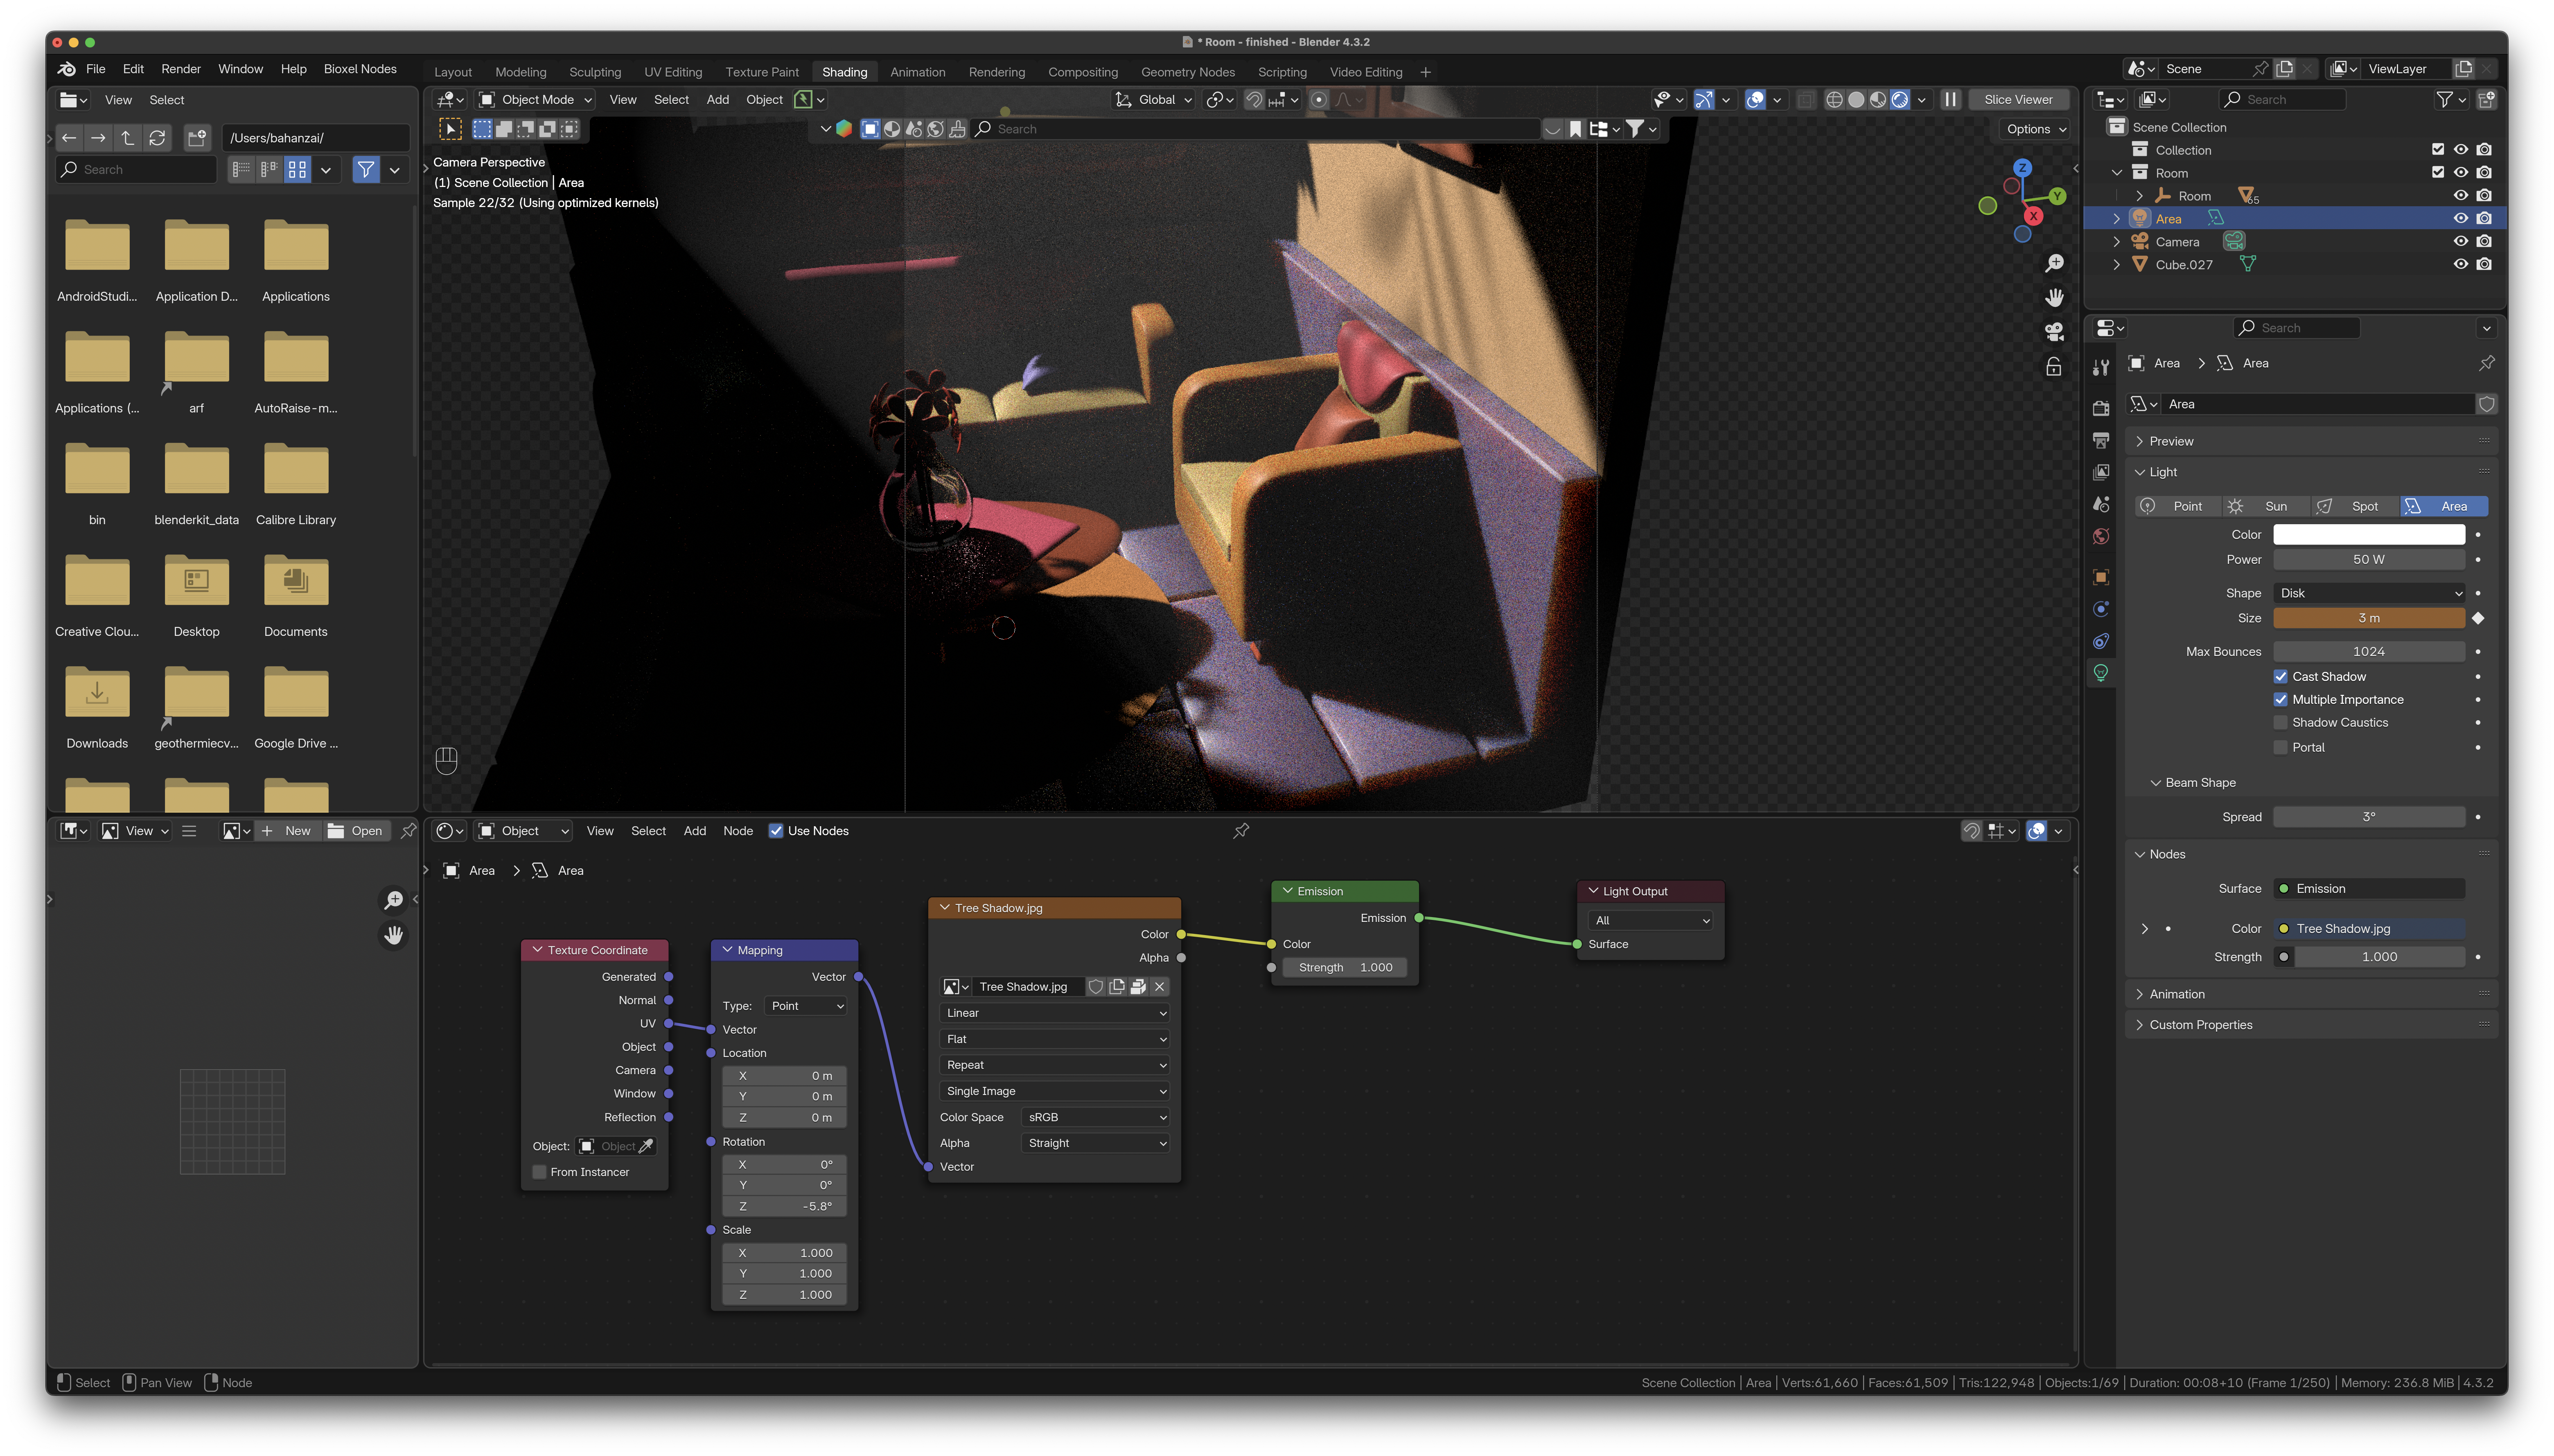Screen dimensions: 2554x1456
Task: Click the Open image button
Action: click(356, 831)
